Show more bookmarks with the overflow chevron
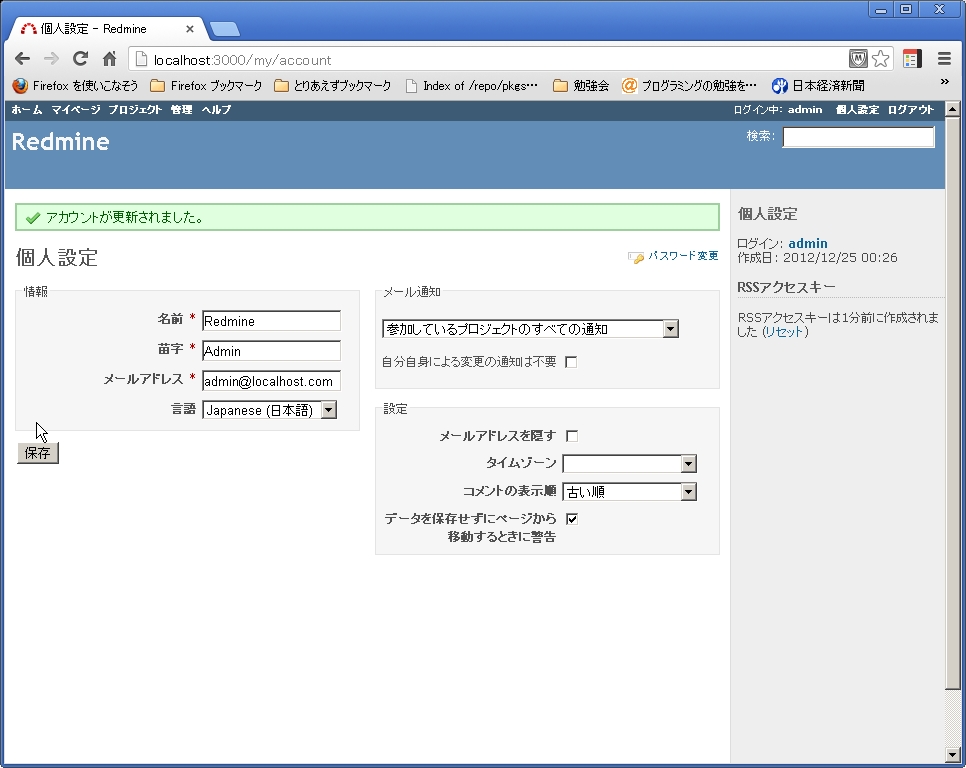The width and height of the screenshot is (966, 768). click(944, 82)
